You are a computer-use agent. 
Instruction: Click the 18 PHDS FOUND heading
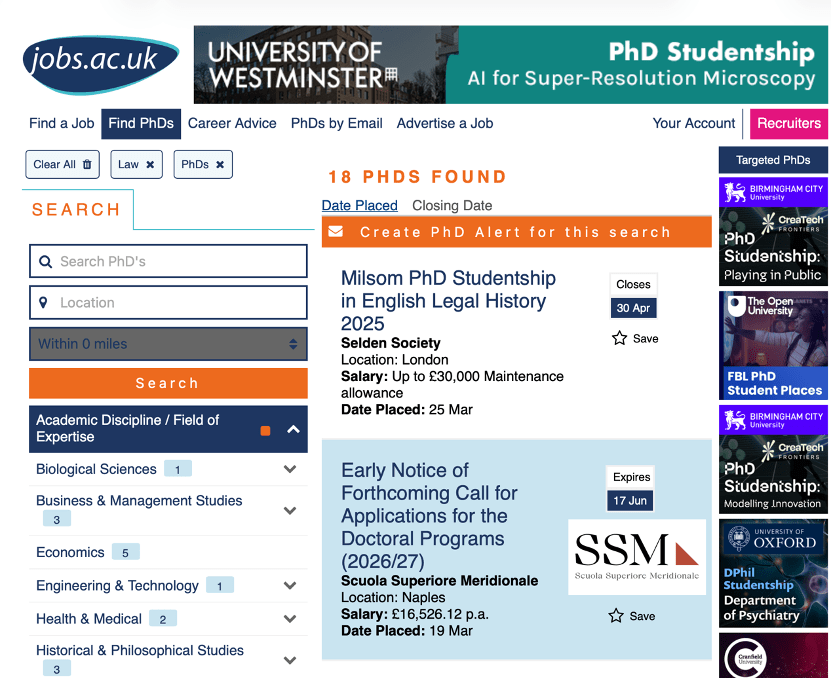[x=418, y=177]
